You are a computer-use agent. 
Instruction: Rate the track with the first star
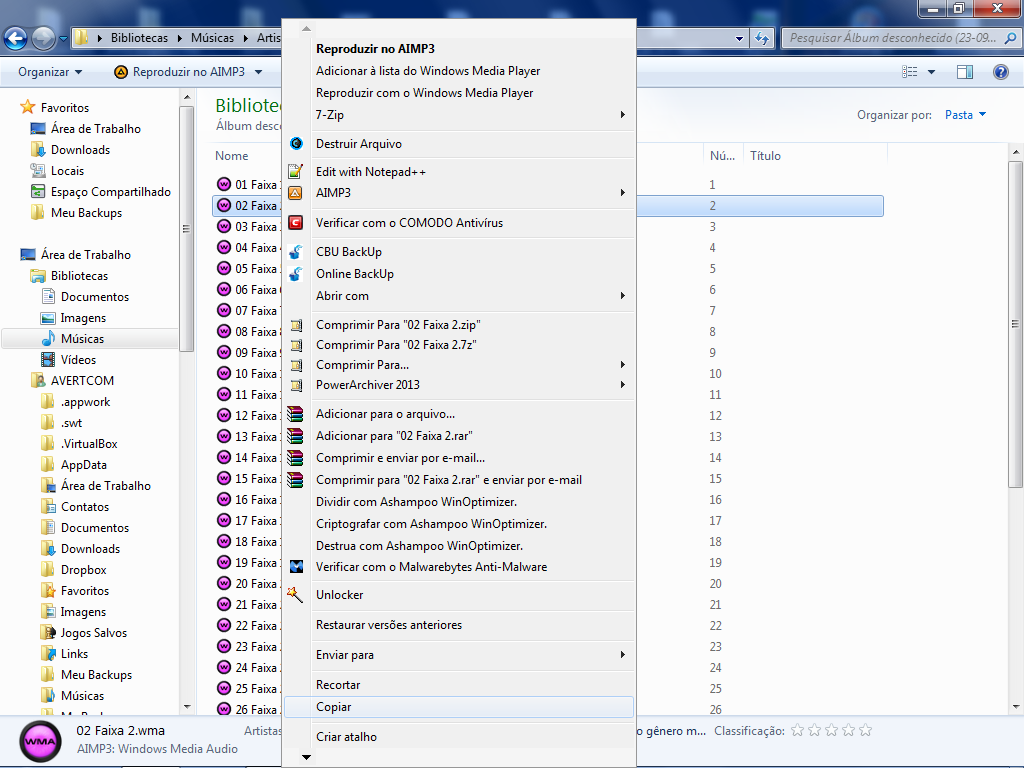click(797, 731)
